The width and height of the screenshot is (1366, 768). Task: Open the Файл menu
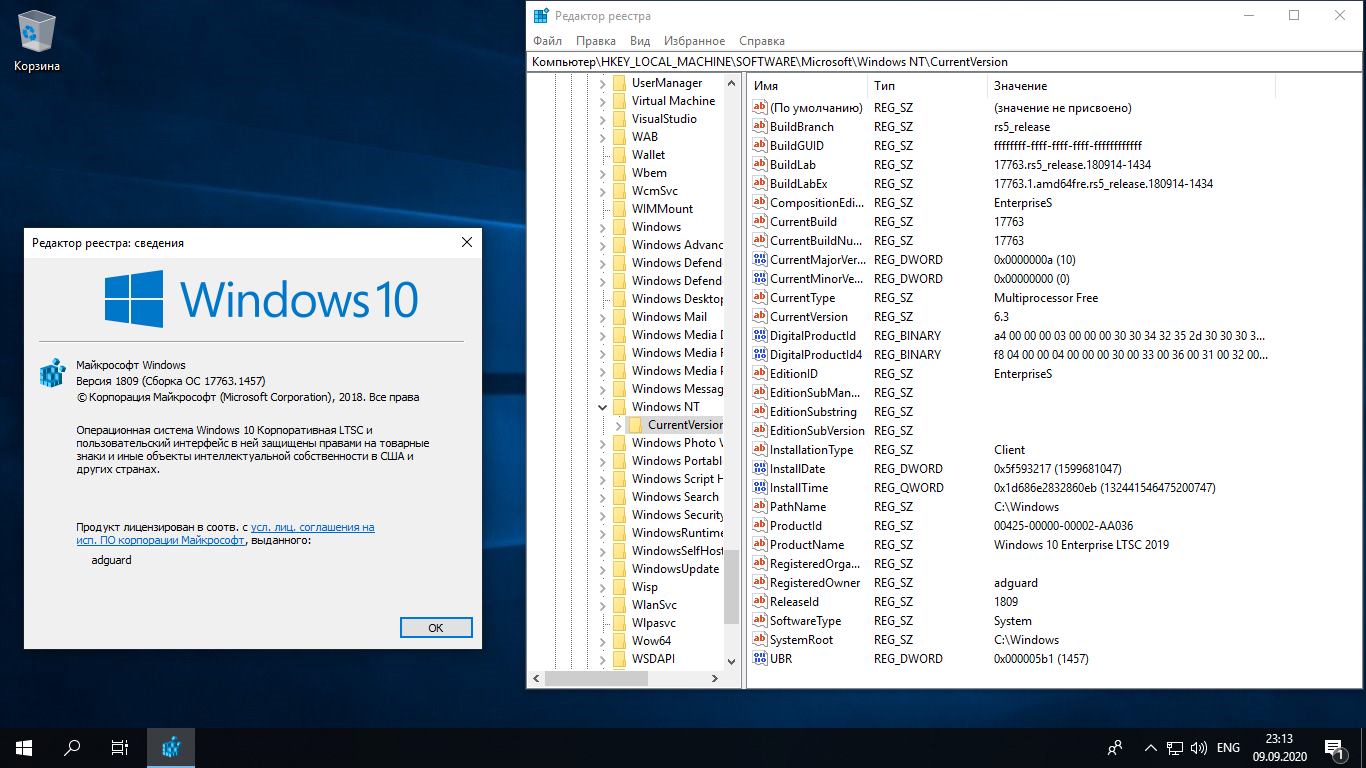point(547,41)
